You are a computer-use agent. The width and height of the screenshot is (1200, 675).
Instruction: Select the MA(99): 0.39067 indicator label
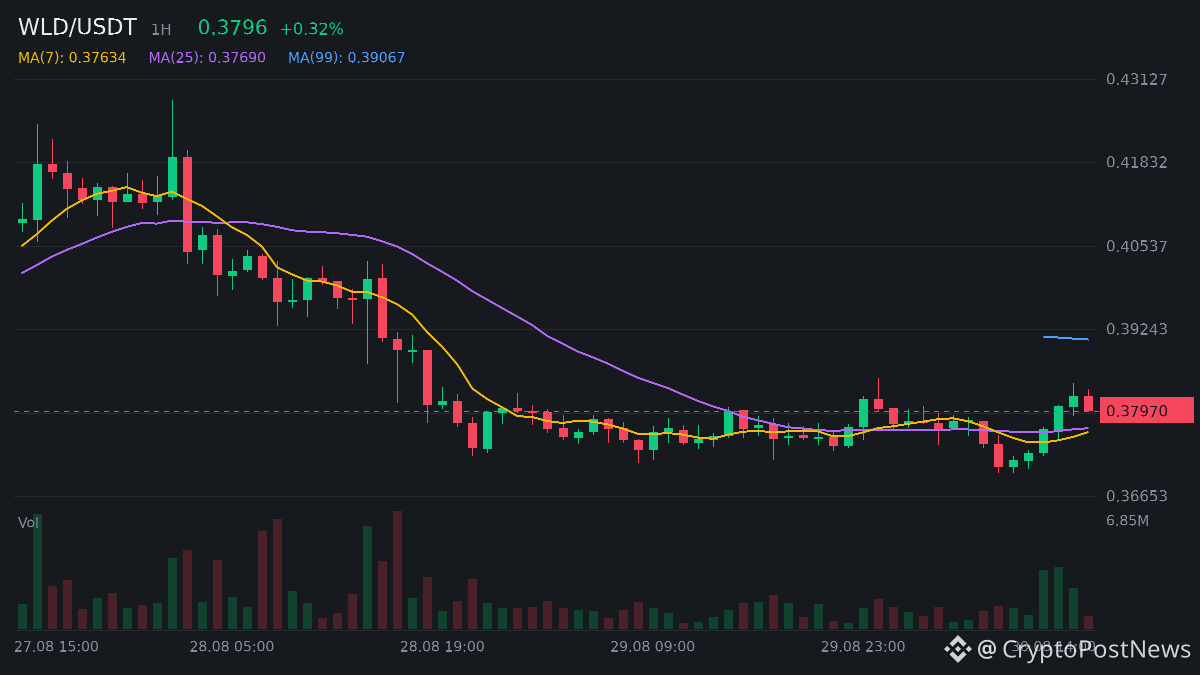pos(347,58)
